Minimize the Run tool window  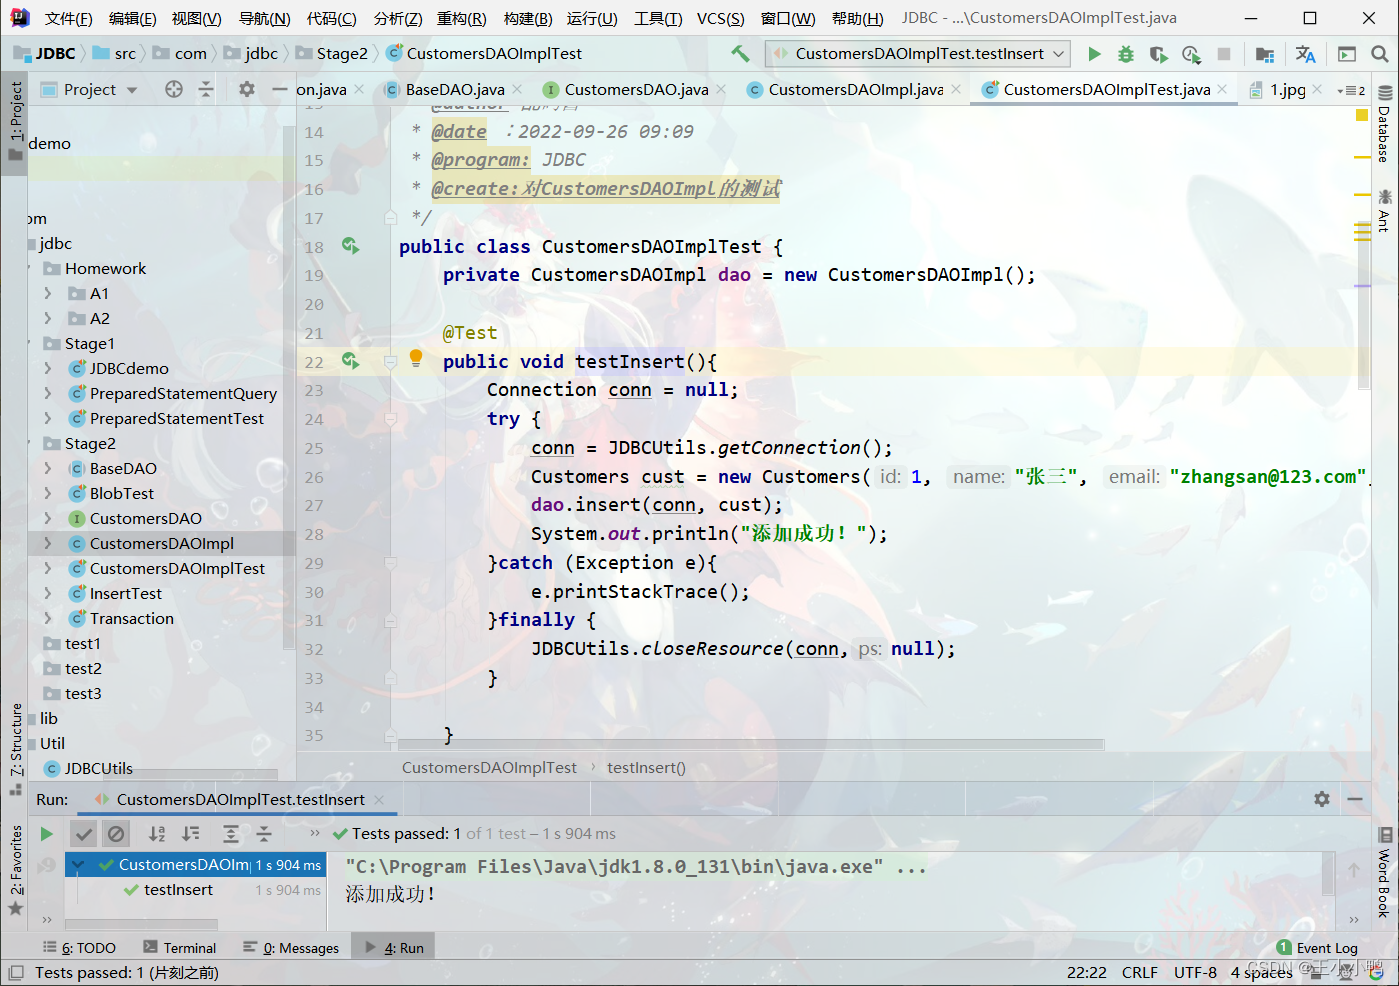1355,799
